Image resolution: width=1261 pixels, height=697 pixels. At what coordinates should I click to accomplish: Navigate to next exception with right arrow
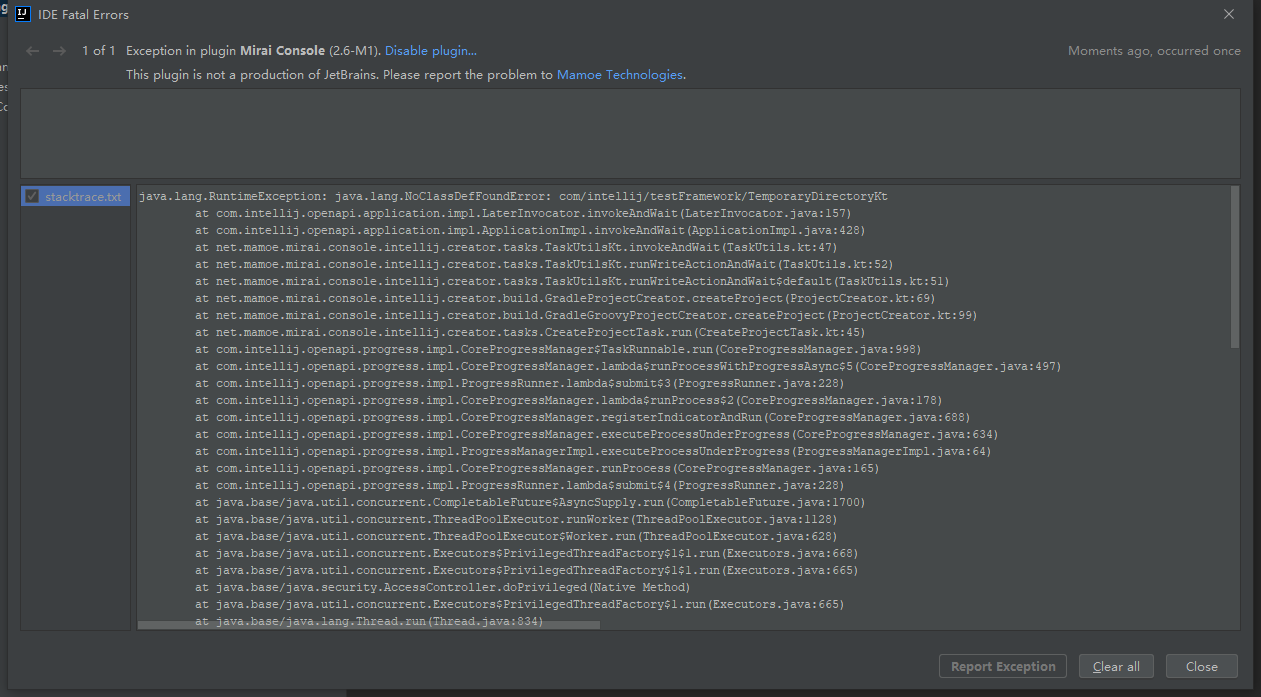click(60, 50)
